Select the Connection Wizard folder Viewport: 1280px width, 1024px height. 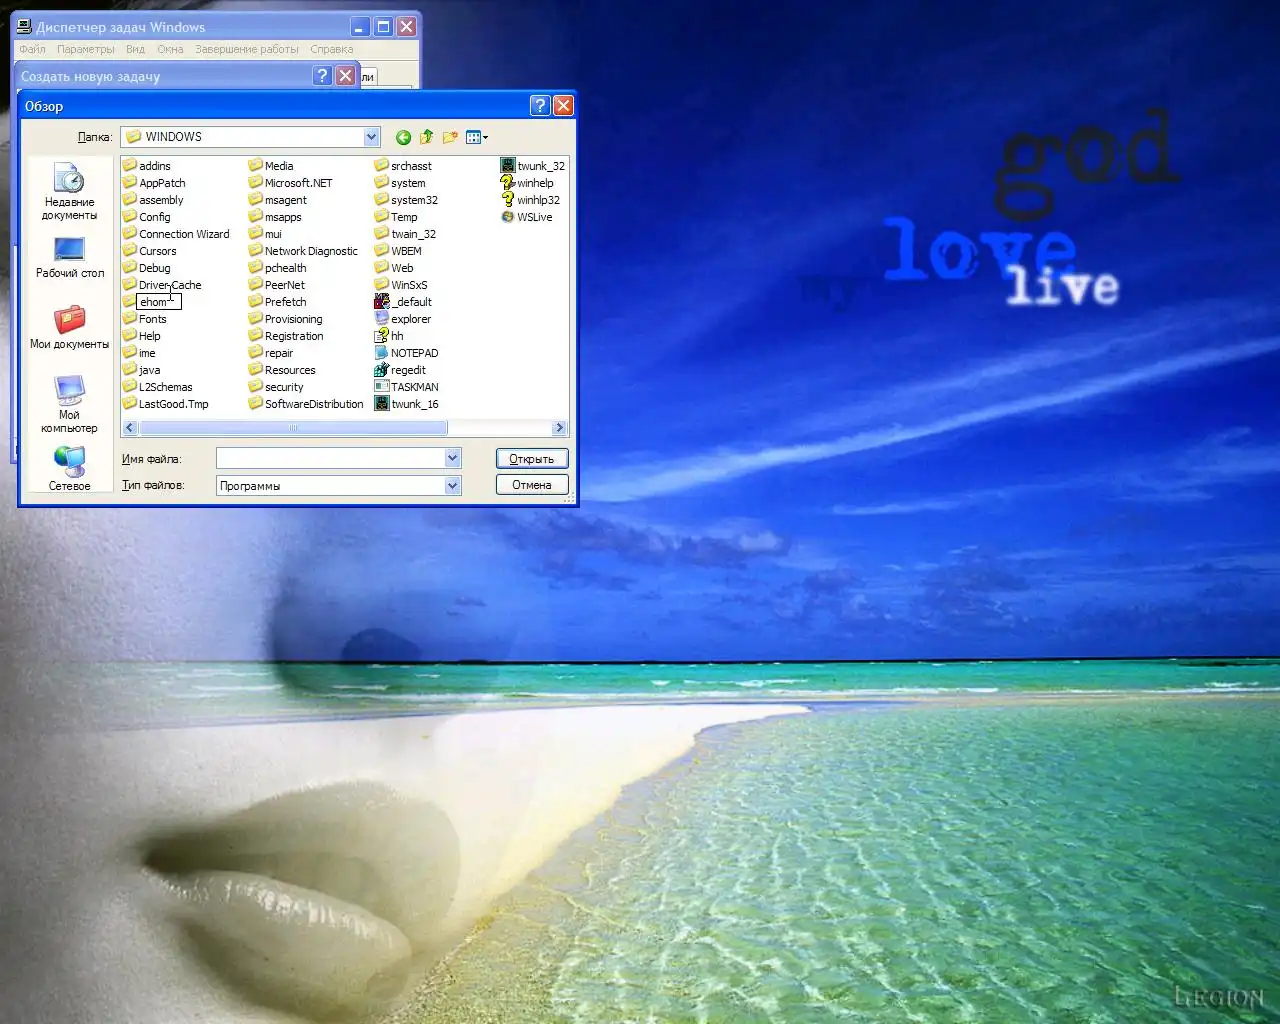click(176, 234)
